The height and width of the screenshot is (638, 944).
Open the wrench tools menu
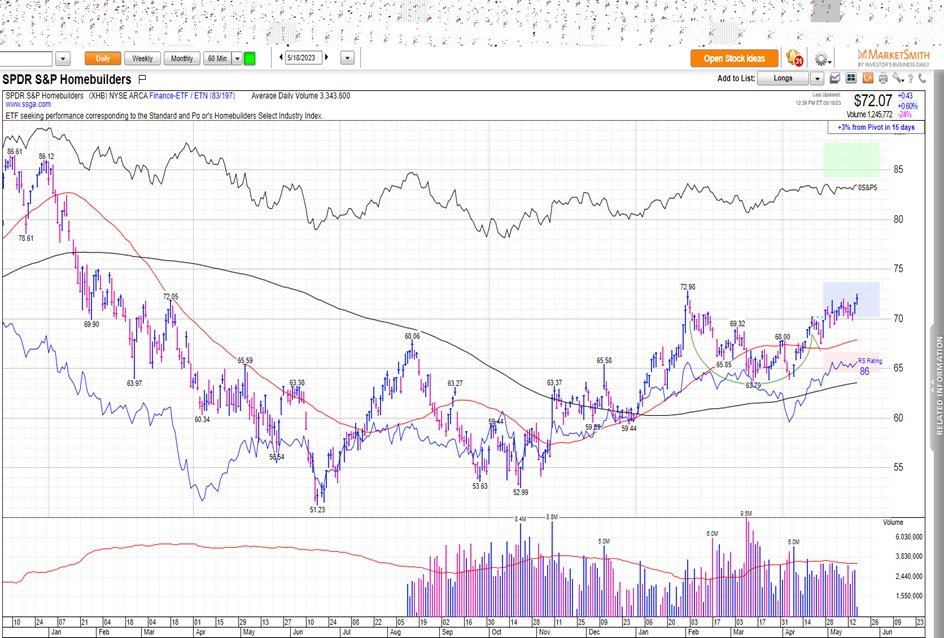tap(898, 78)
